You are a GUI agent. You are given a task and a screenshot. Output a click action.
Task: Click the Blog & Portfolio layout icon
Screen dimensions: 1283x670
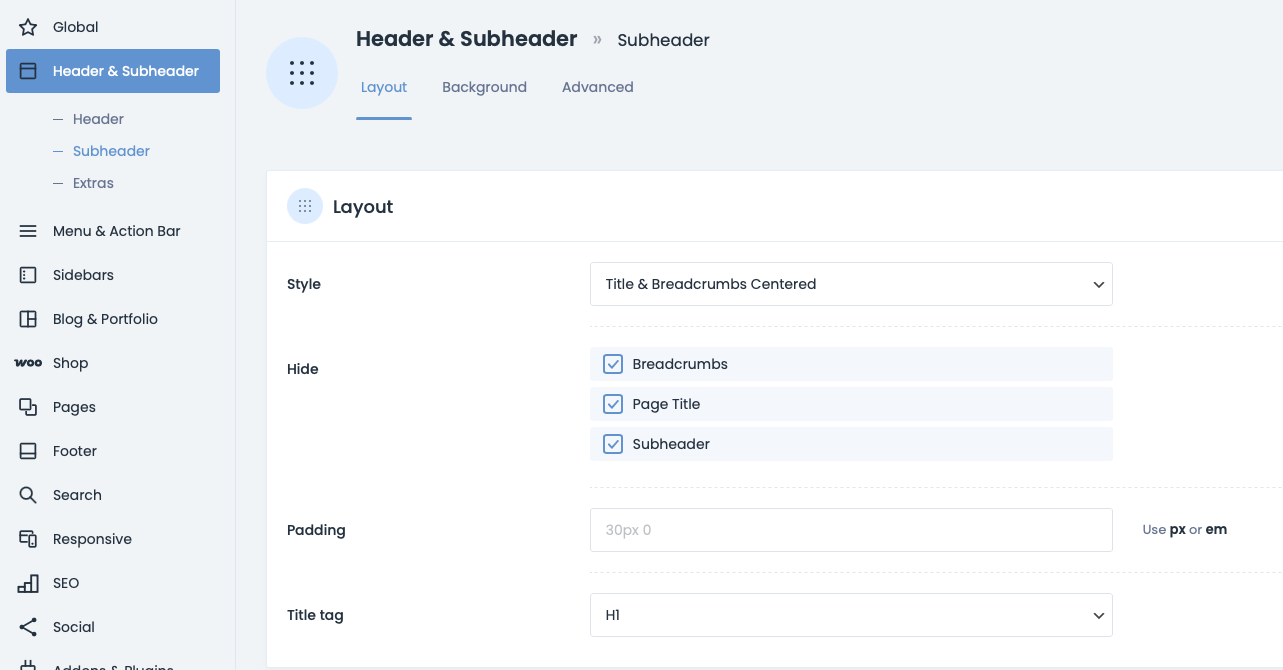[28, 319]
